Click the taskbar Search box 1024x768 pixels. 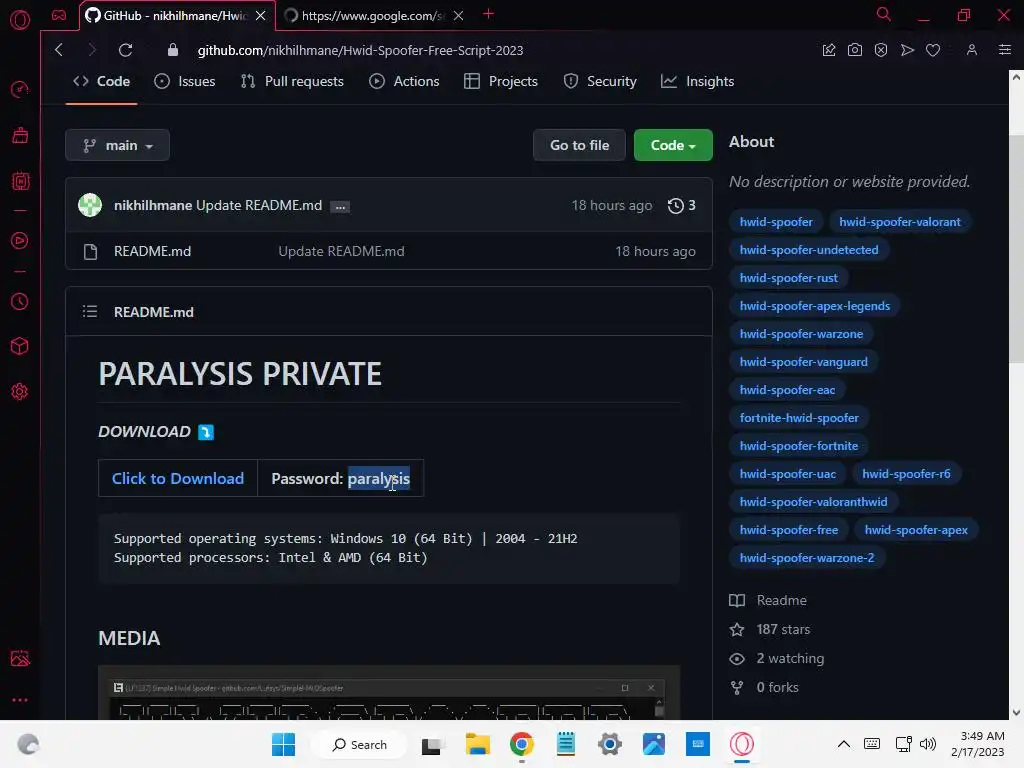coord(359,744)
